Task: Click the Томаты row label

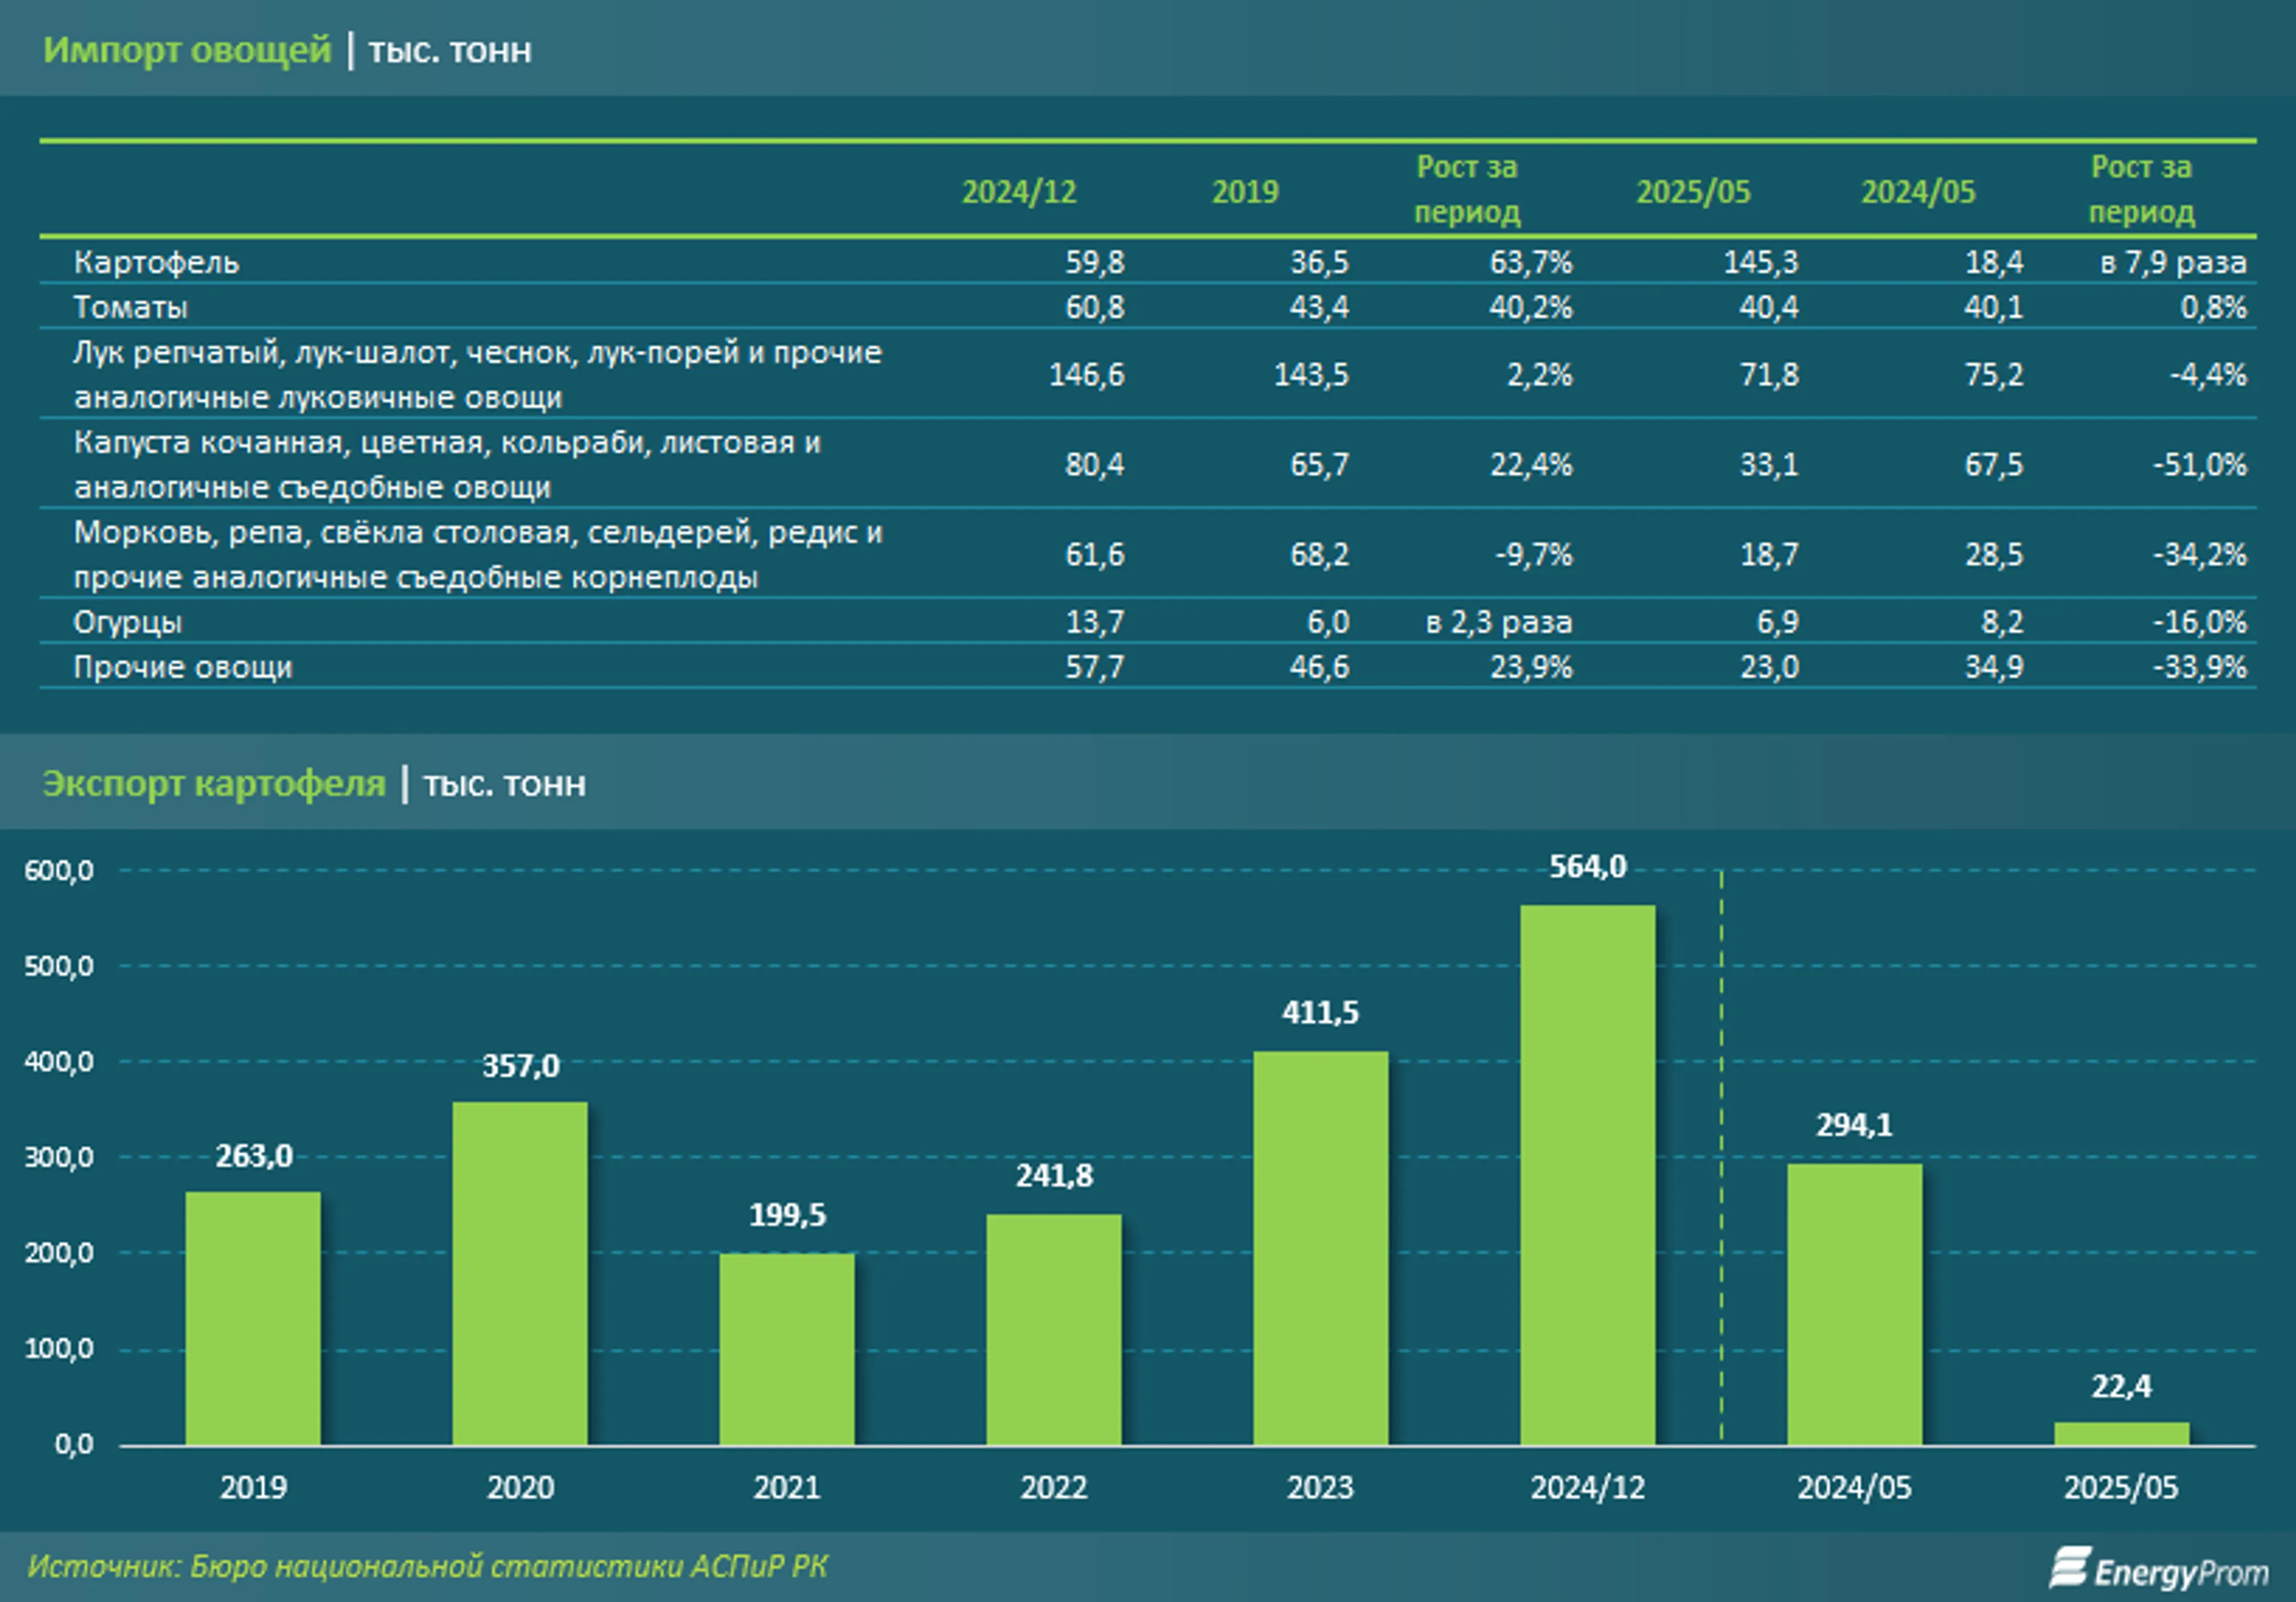Action: [131, 307]
